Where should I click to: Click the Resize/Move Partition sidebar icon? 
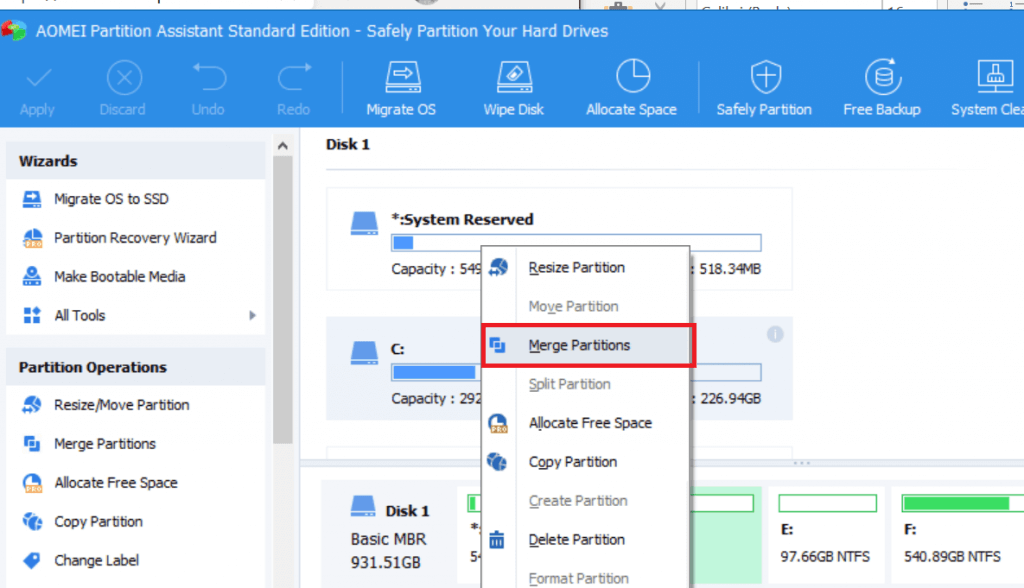[x=32, y=405]
